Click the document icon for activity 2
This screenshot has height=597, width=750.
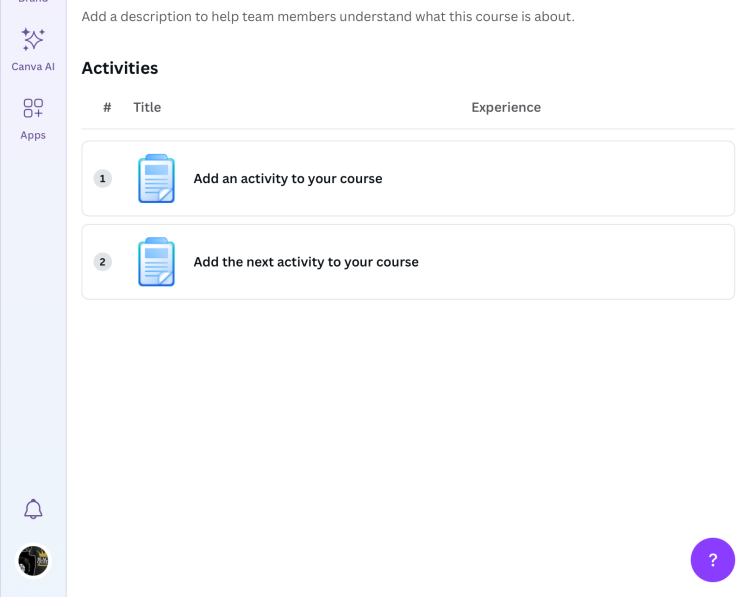156,262
